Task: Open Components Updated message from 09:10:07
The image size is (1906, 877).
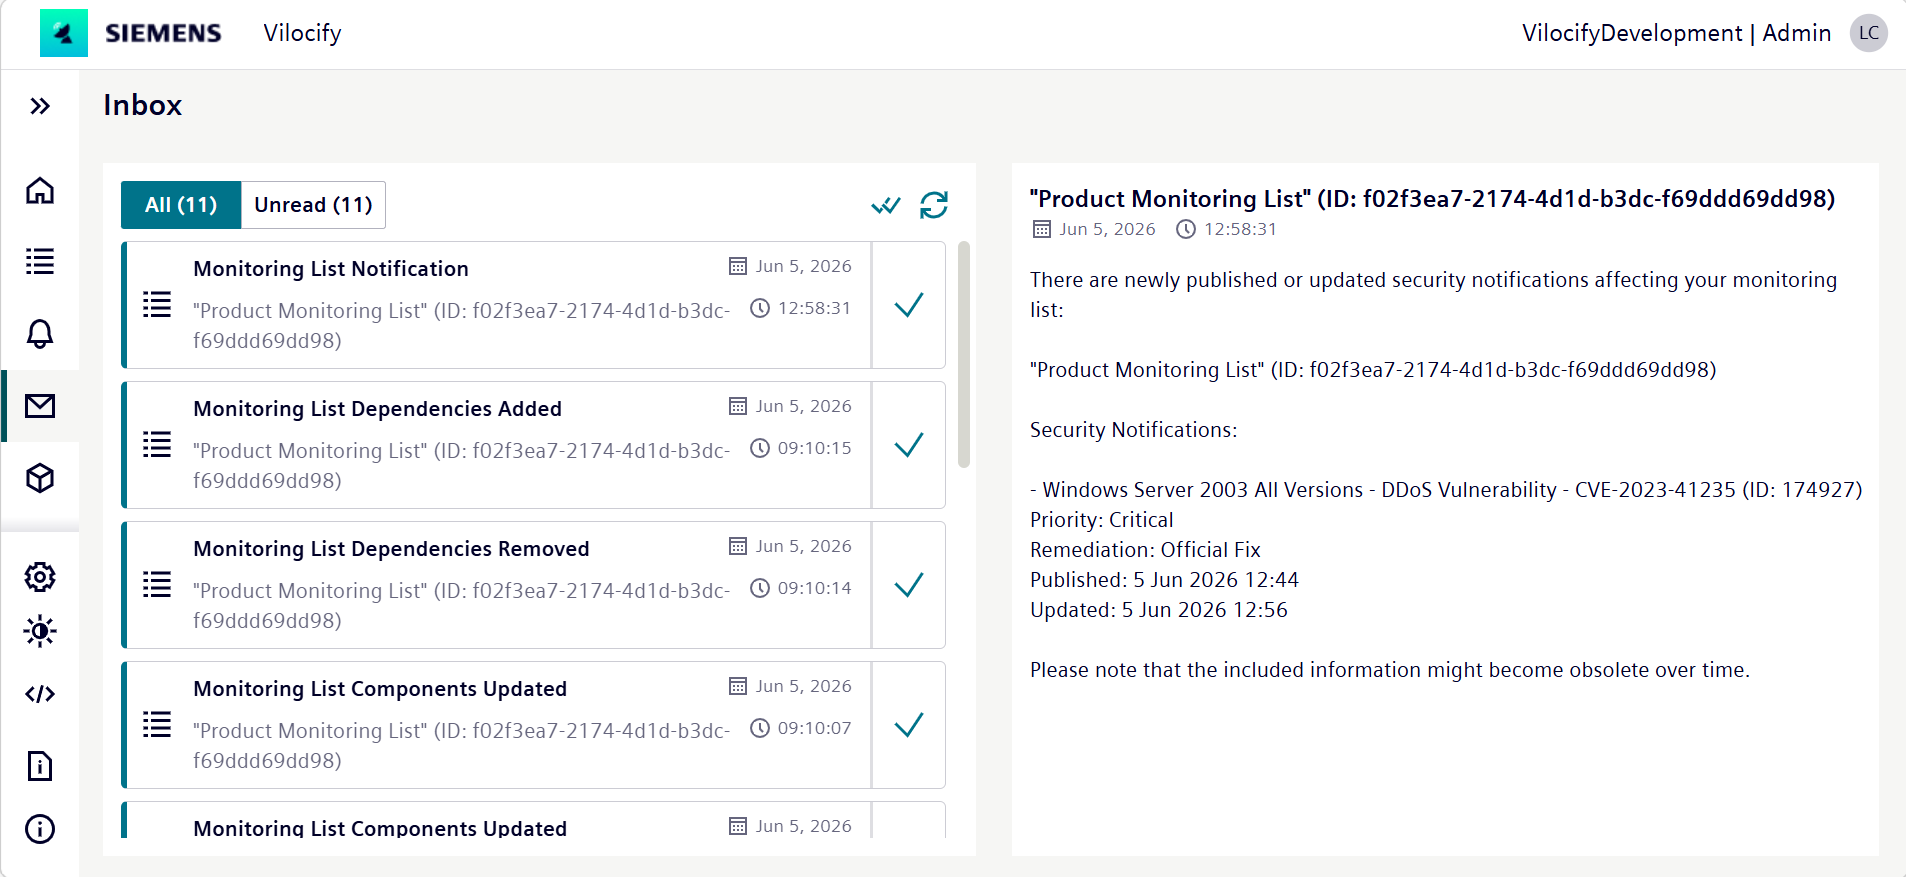Action: click(497, 725)
